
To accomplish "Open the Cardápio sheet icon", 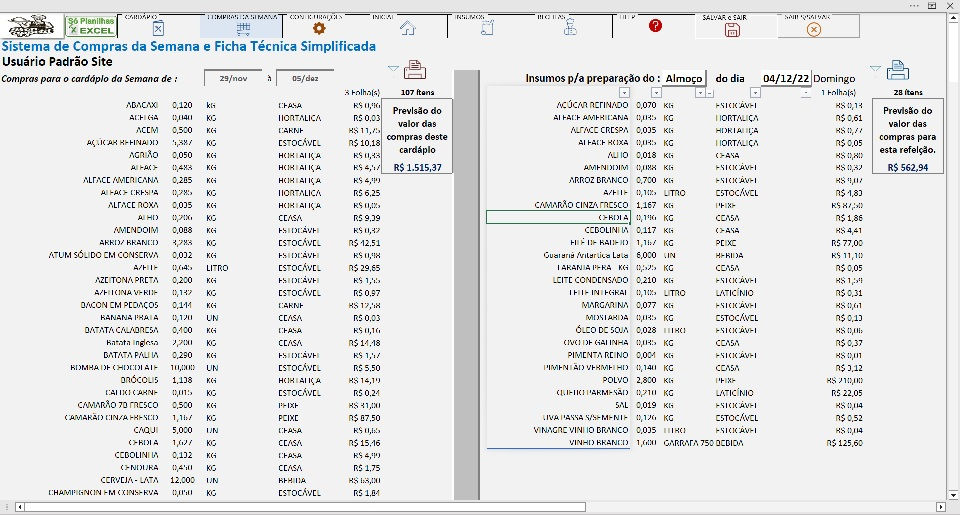I will click(158, 28).
